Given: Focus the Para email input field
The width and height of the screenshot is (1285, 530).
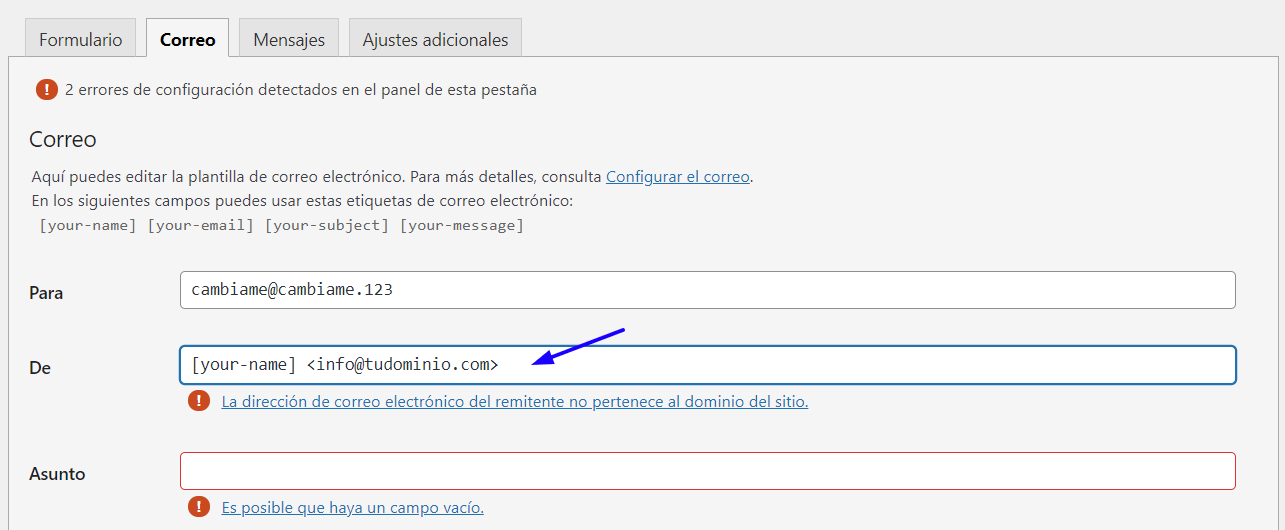Looking at the screenshot, I should tap(708, 290).
